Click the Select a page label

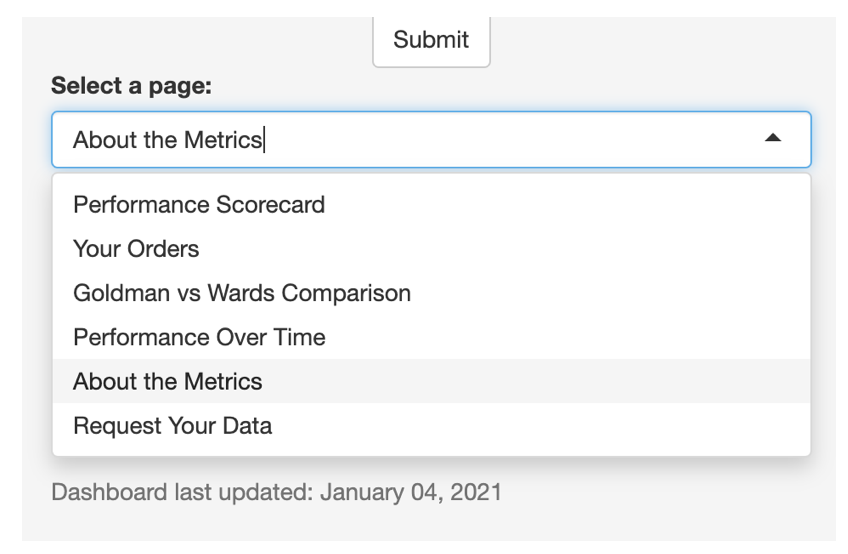(131, 85)
